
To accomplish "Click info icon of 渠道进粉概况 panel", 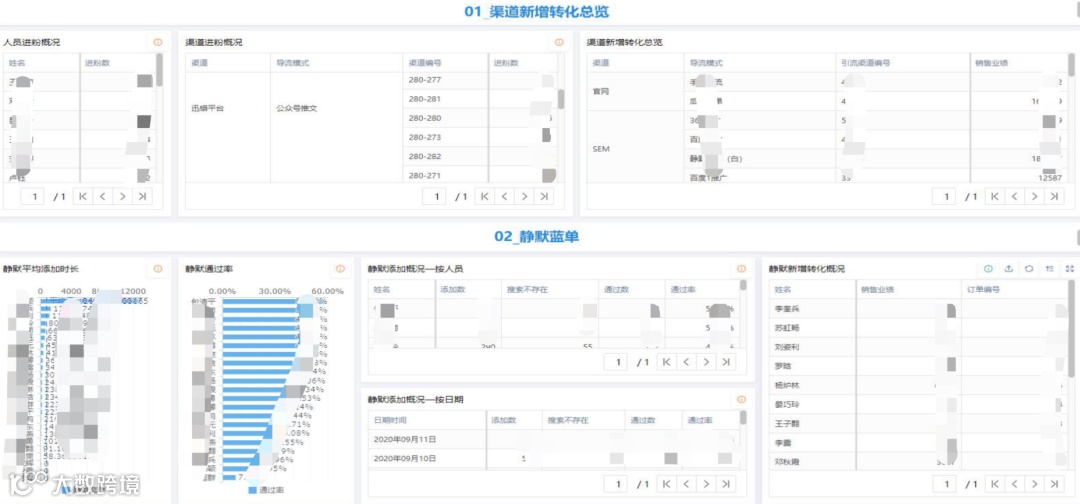I will click(559, 42).
